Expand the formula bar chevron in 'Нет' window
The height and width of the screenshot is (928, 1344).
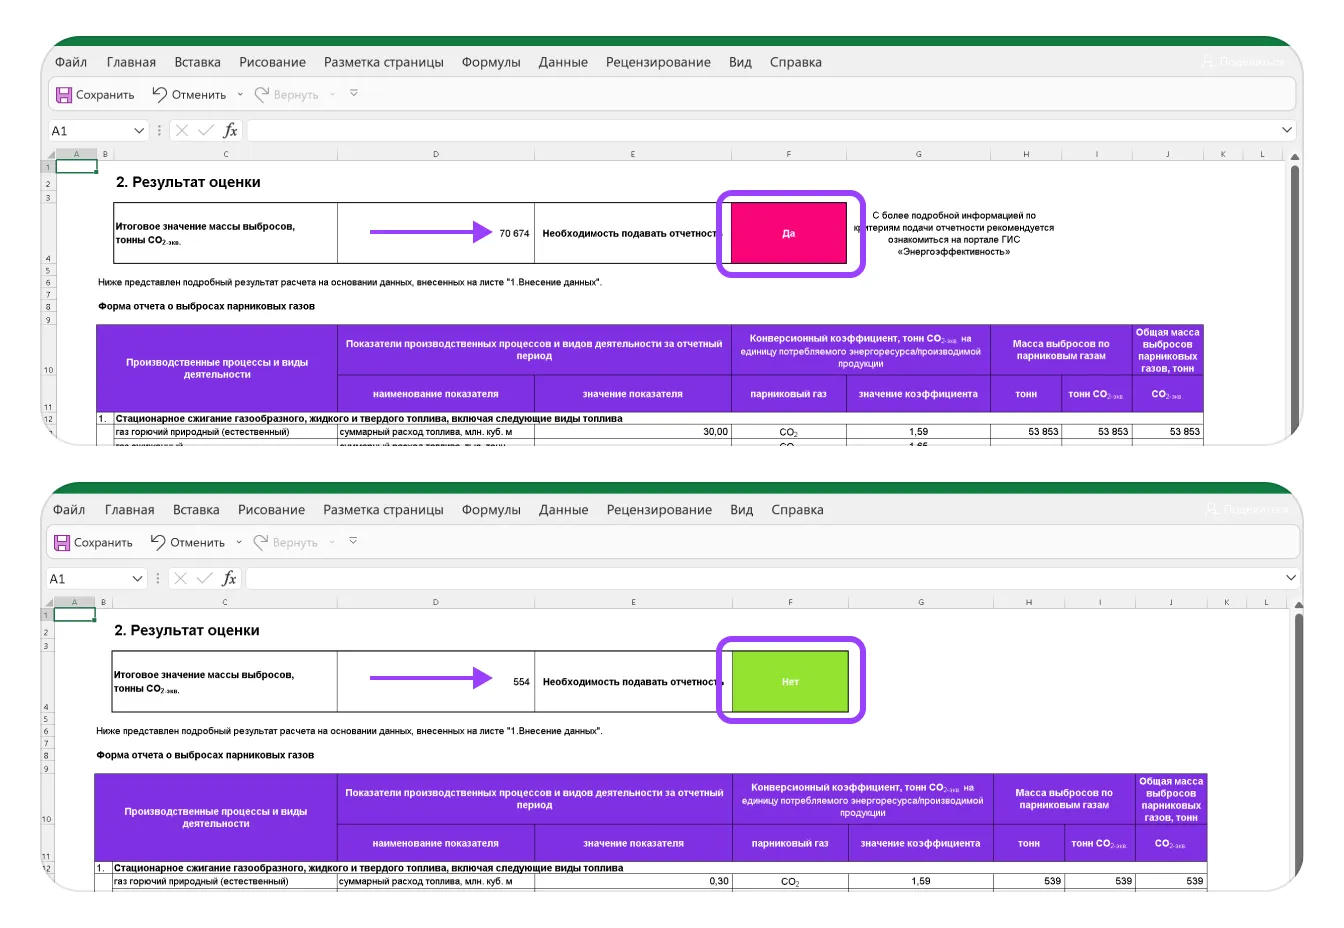[x=1289, y=578]
